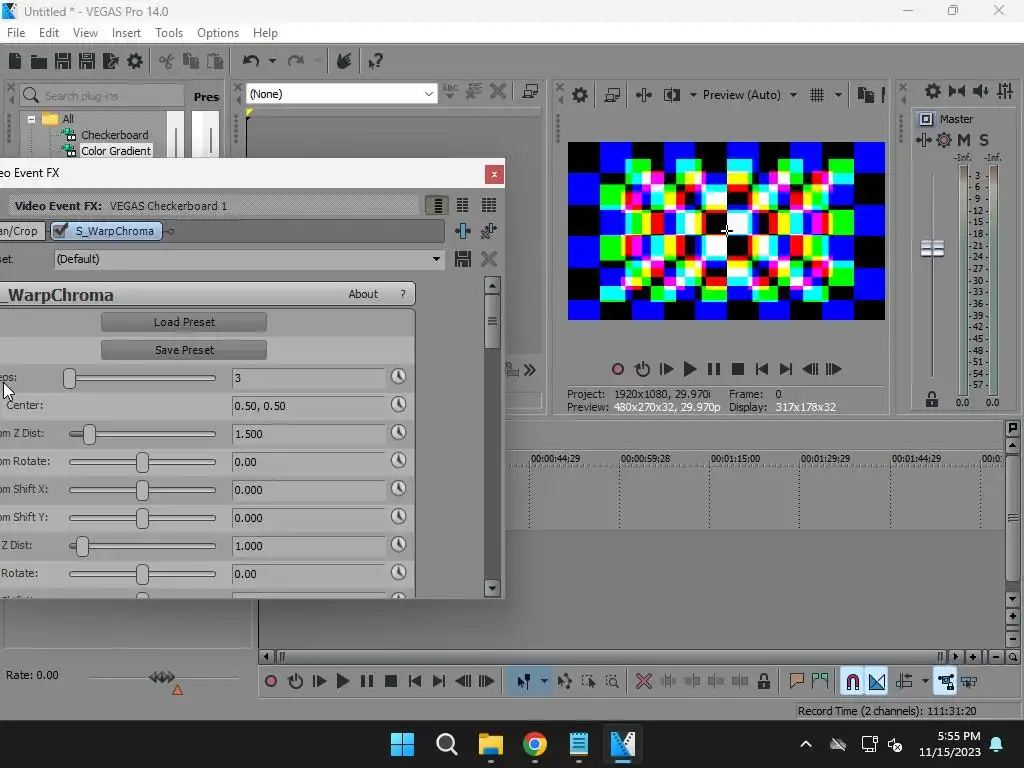Open the Render As icon
The height and width of the screenshot is (768, 1024).
(x=110, y=61)
